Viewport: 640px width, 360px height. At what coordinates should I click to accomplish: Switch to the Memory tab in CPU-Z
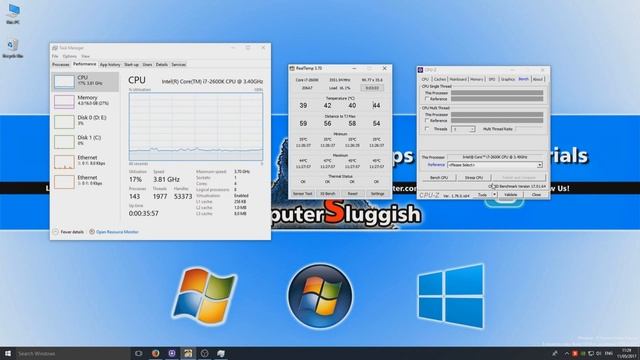click(x=476, y=79)
